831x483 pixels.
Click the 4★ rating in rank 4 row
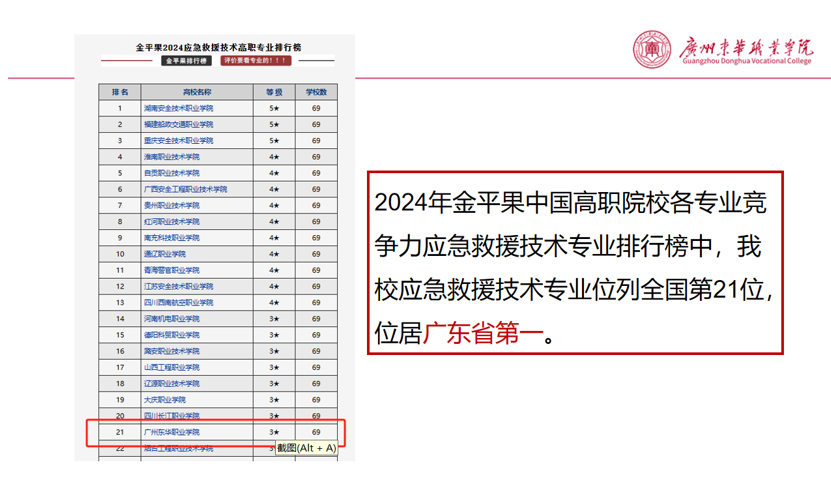pyautogui.click(x=274, y=157)
